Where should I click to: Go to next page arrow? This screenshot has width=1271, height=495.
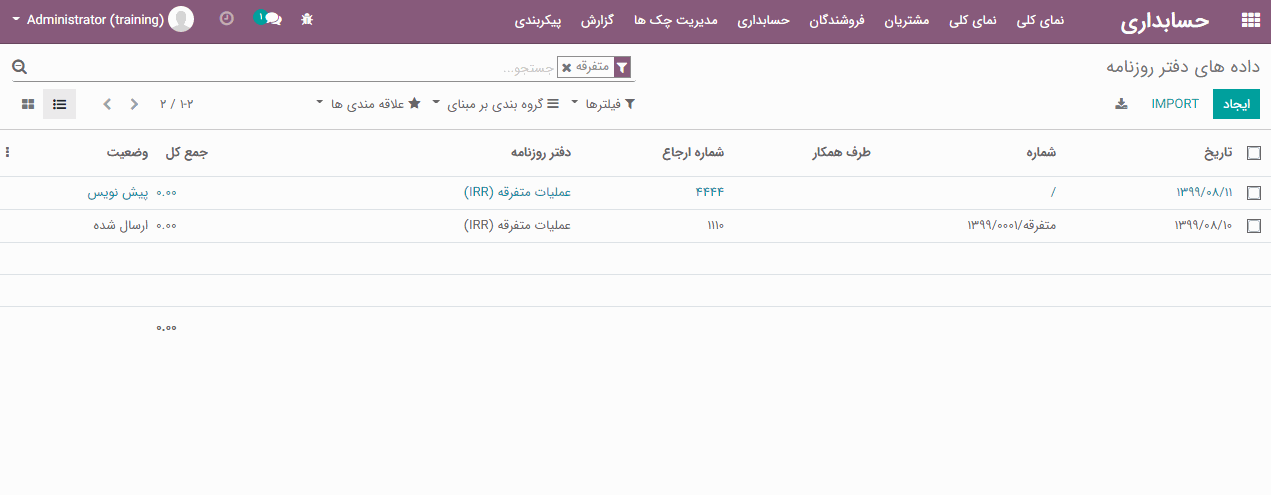(108, 104)
